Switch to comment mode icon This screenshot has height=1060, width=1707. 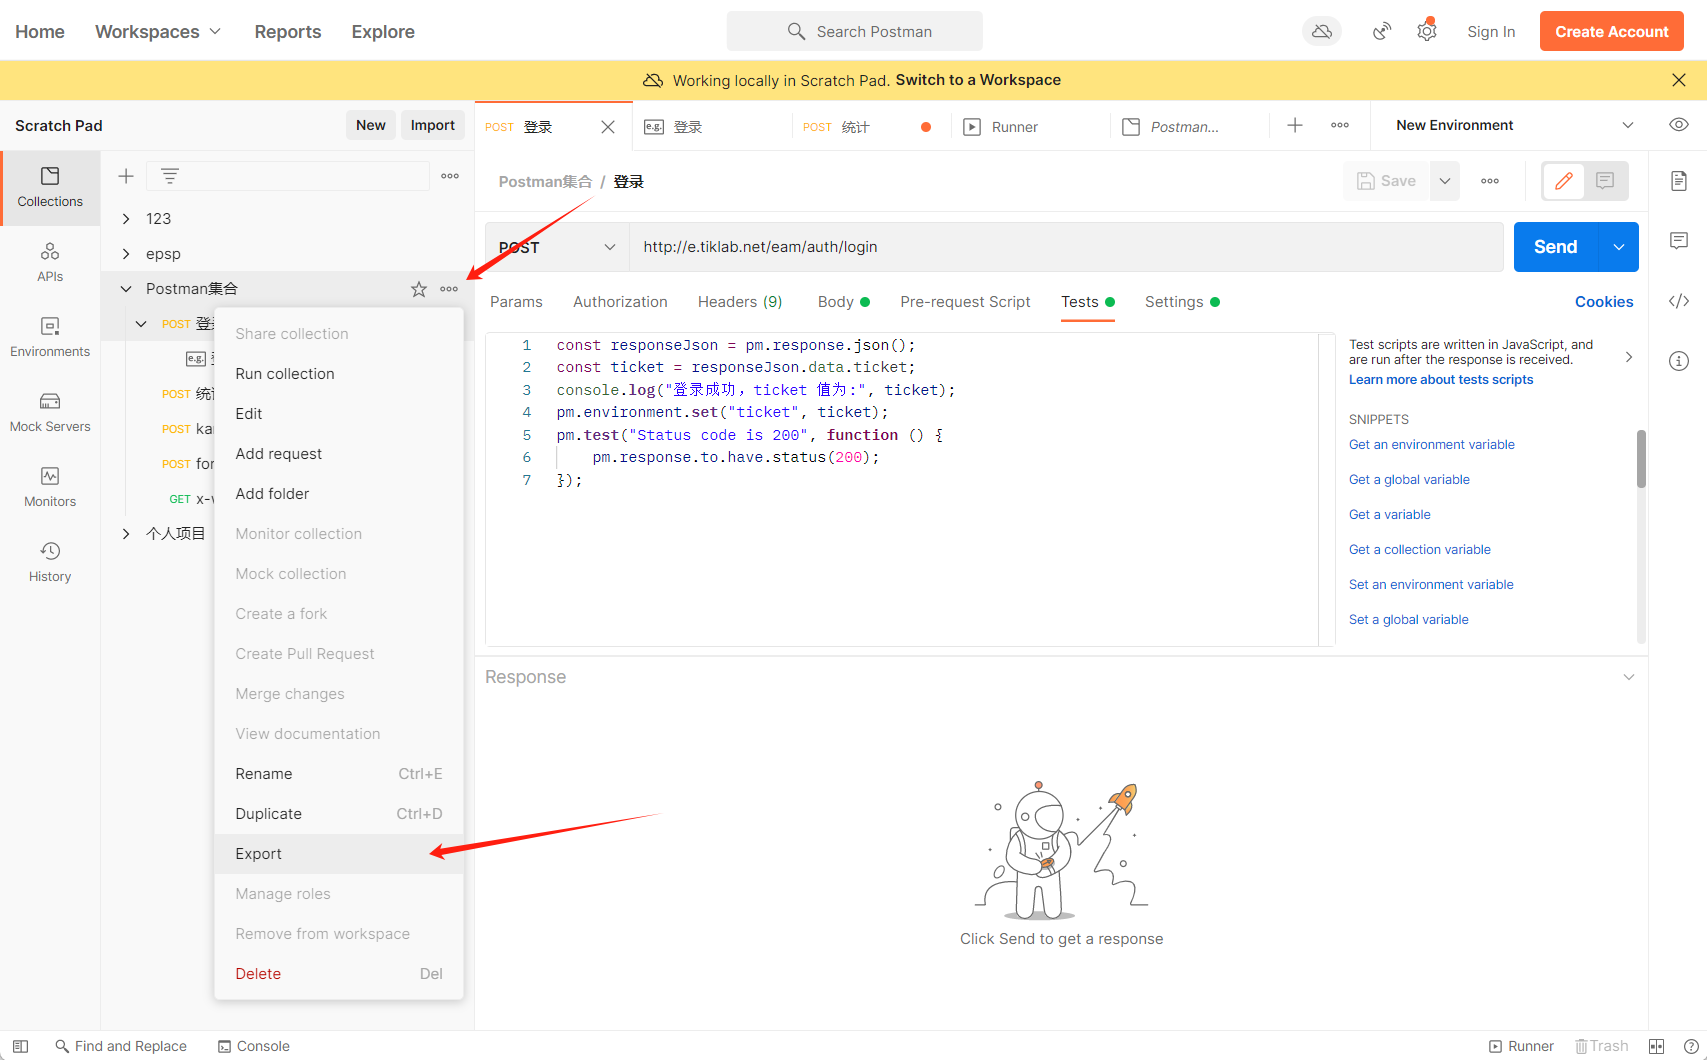[1605, 181]
